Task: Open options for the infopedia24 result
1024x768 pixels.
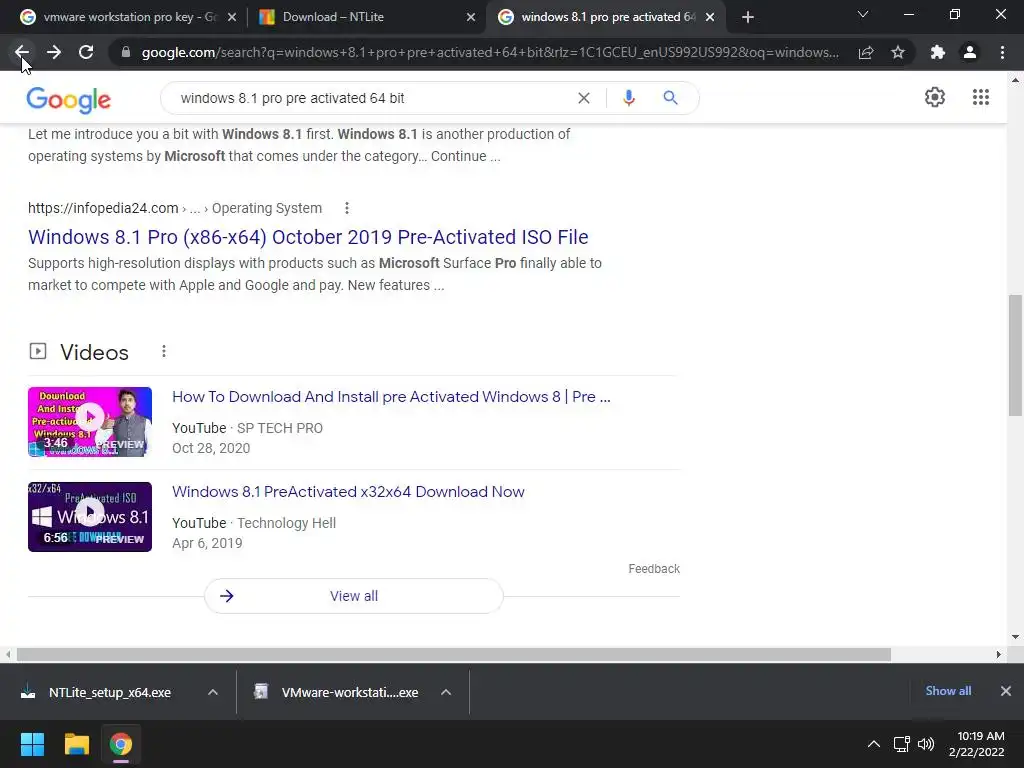Action: [347, 208]
